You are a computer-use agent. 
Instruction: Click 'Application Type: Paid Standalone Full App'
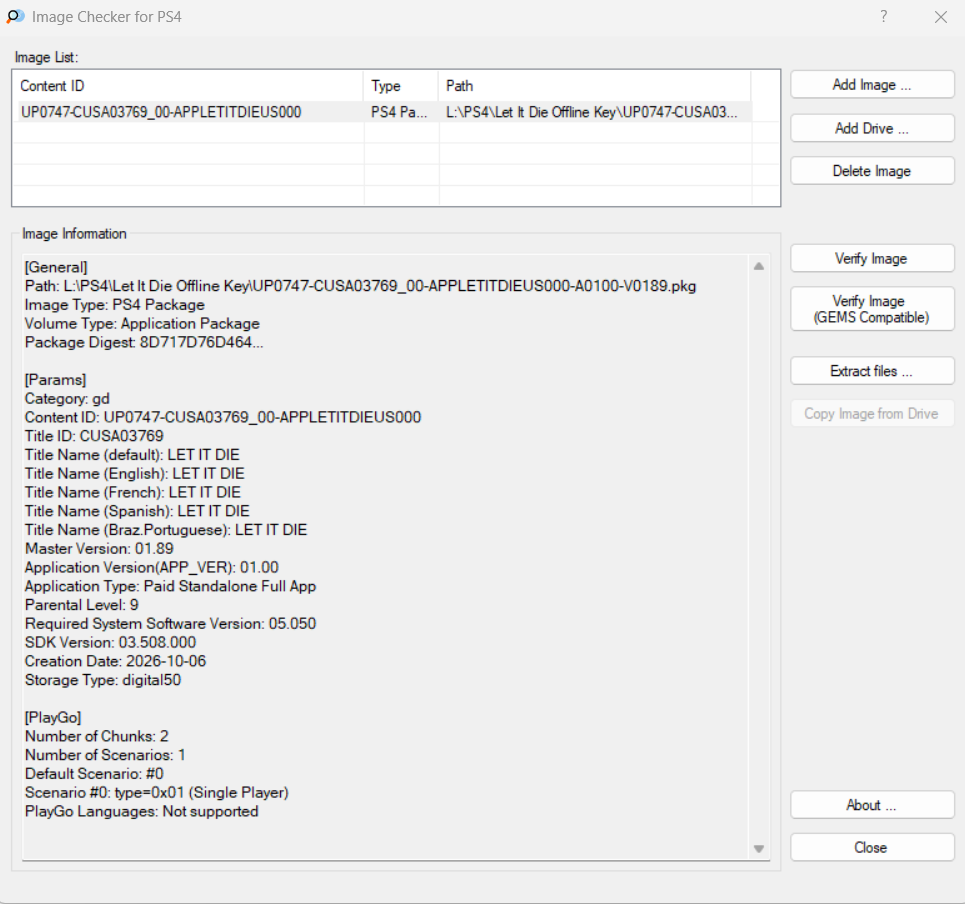170,586
